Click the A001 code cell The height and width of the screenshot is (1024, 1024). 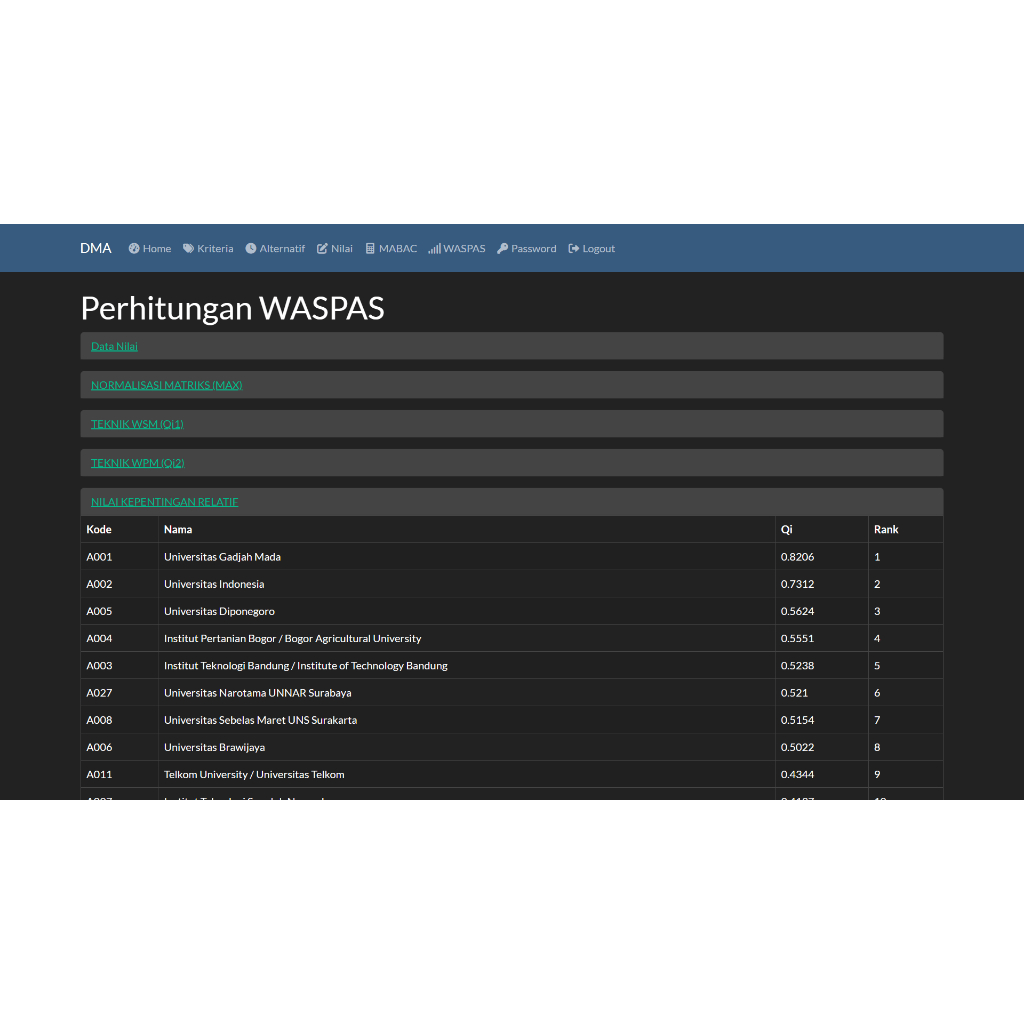click(x=120, y=556)
